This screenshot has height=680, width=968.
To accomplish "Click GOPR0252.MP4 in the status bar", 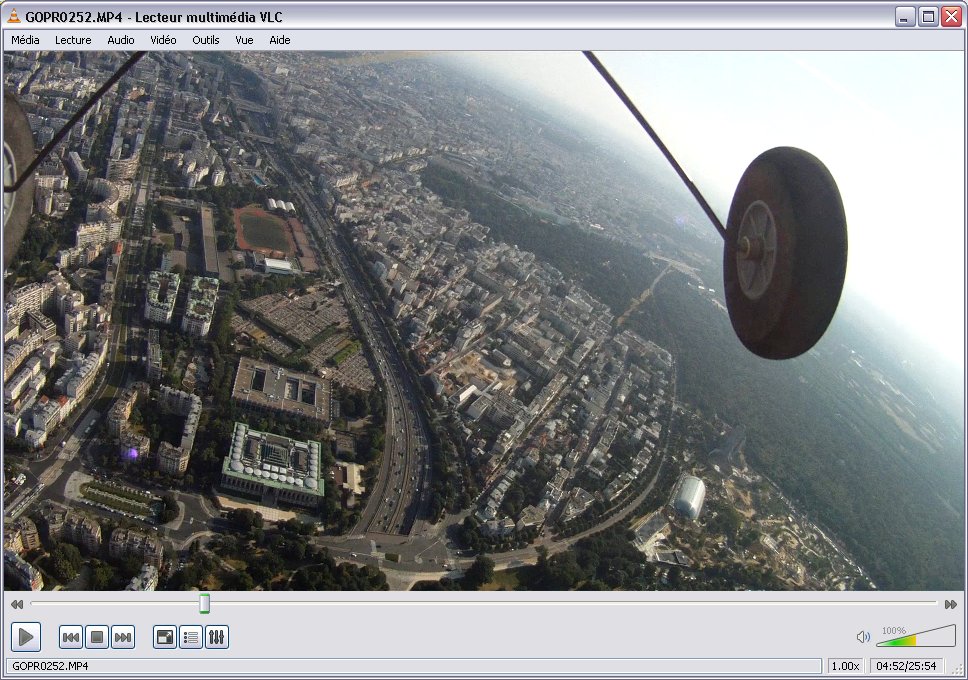I will click(50, 666).
